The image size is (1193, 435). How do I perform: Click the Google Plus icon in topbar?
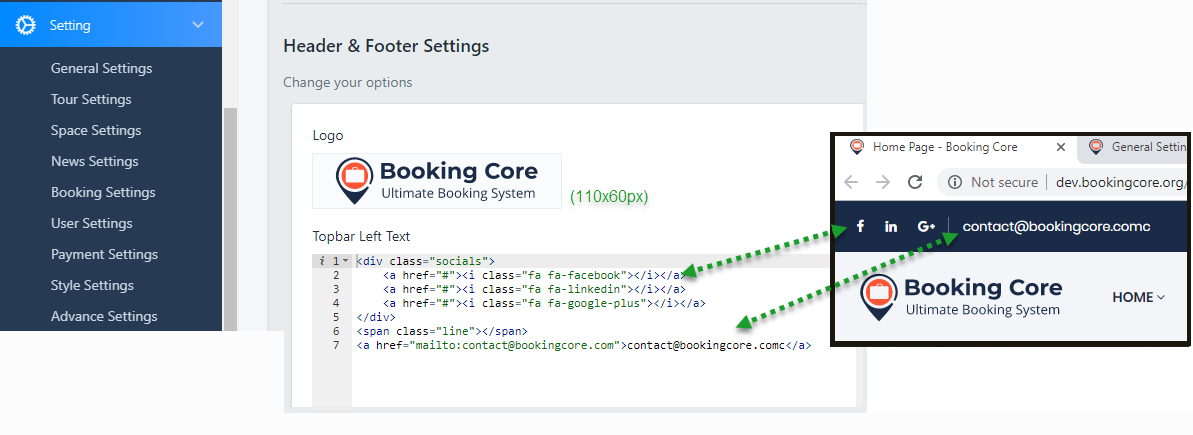[926, 227]
